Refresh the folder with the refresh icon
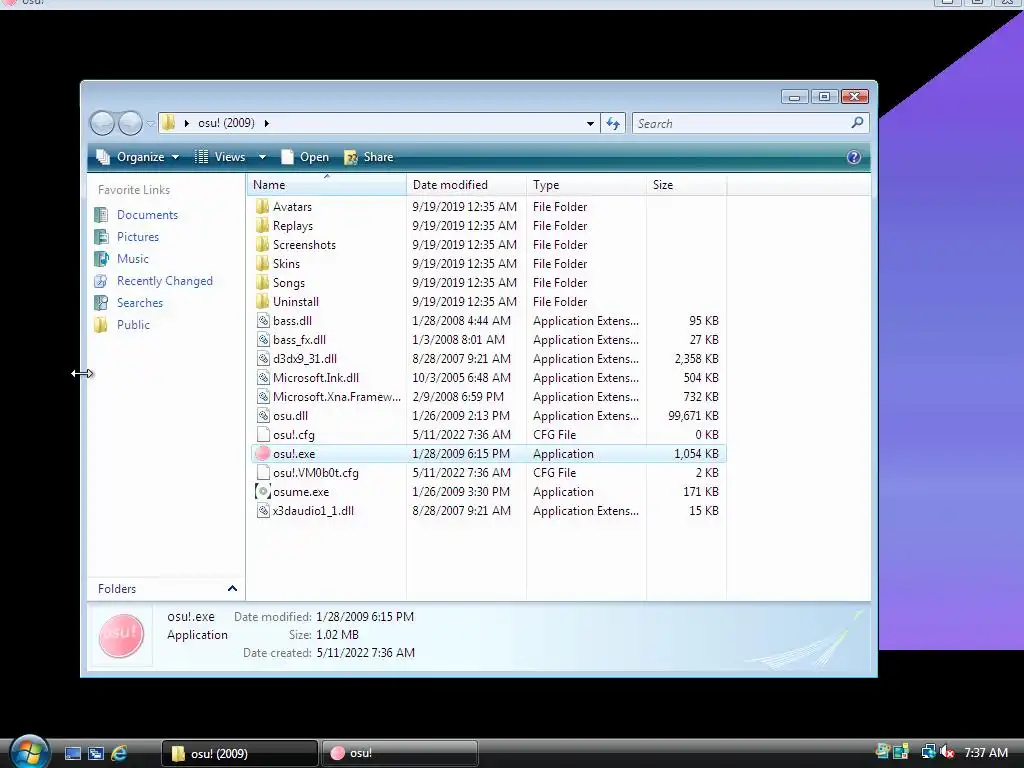The width and height of the screenshot is (1024, 768). (x=613, y=123)
